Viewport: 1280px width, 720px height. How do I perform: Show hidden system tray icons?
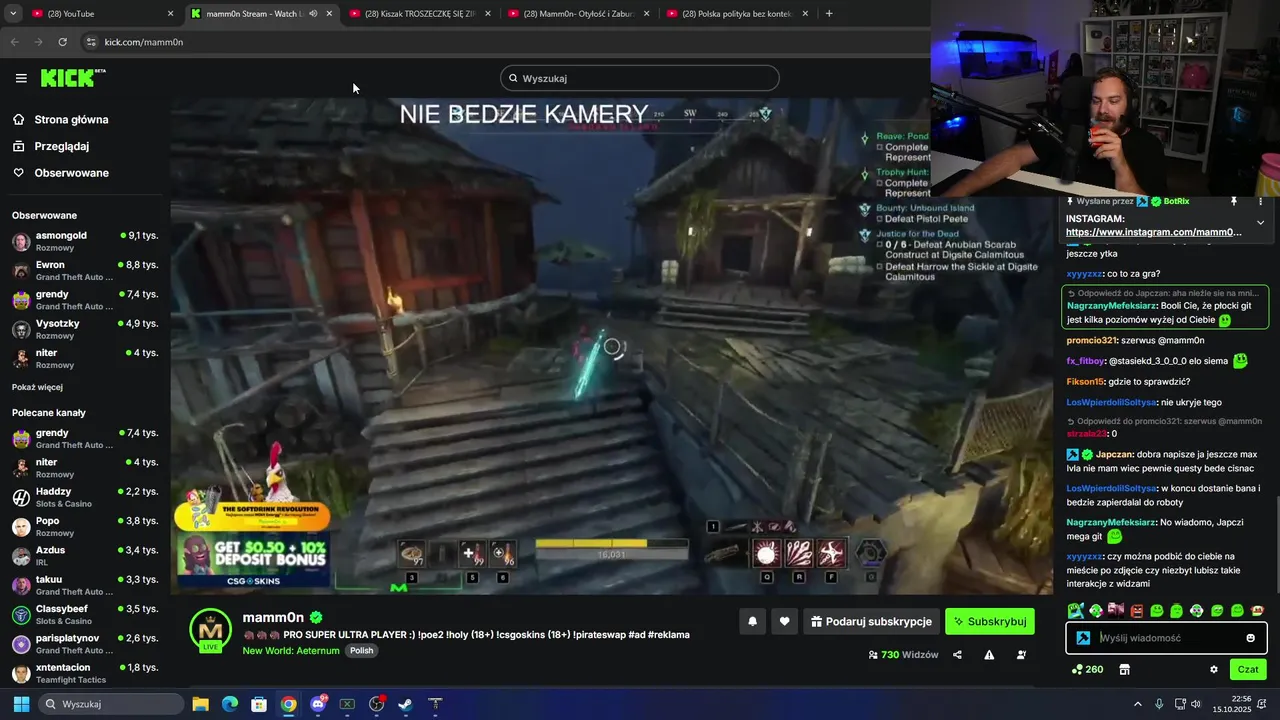(x=1137, y=704)
